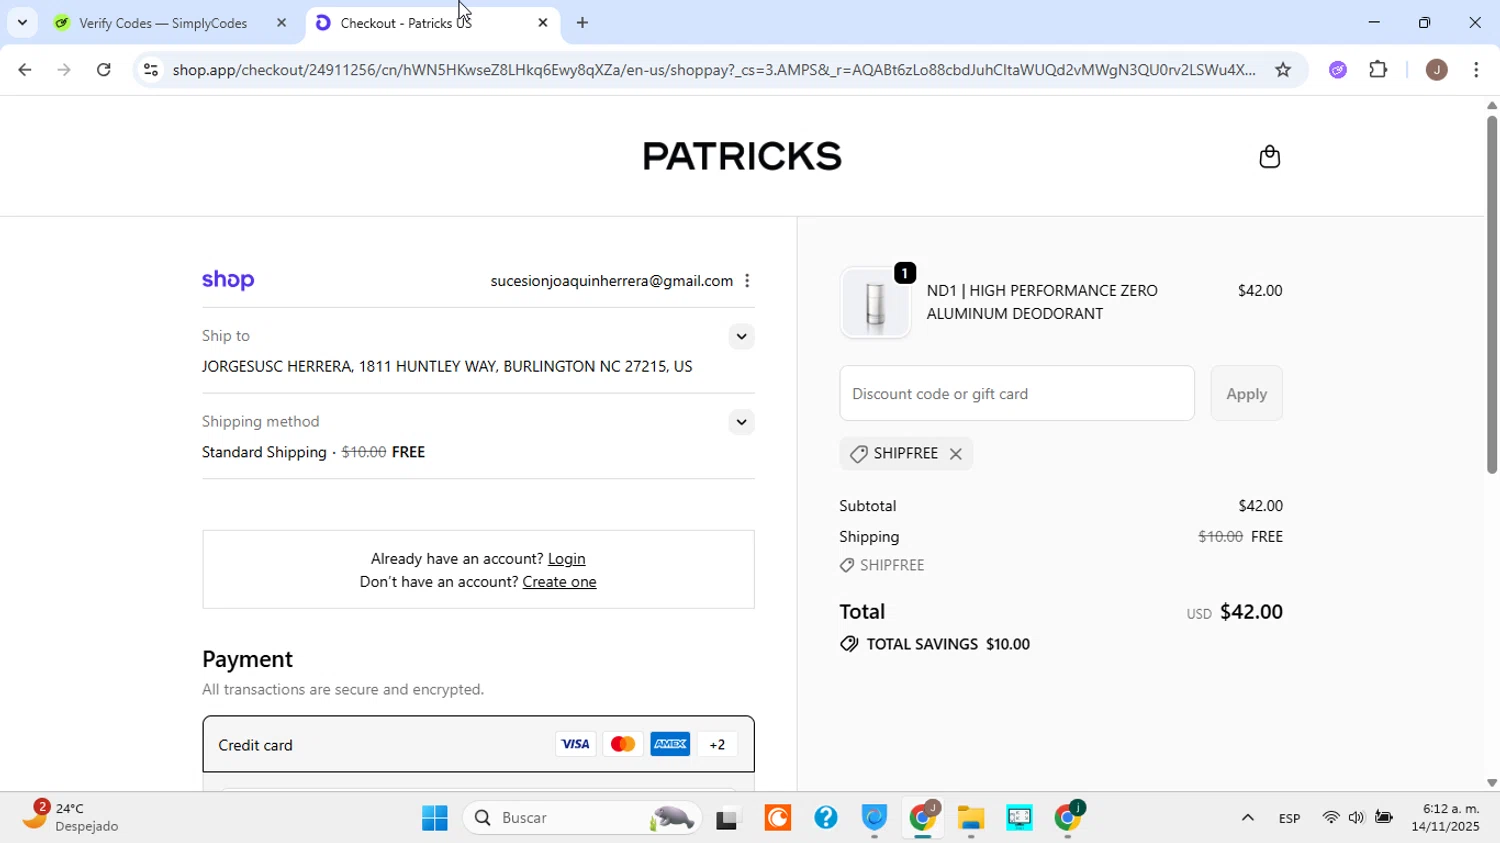Image resolution: width=1500 pixels, height=843 pixels.
Task: Click the Visa card icon
Action: tap(575, 744)
